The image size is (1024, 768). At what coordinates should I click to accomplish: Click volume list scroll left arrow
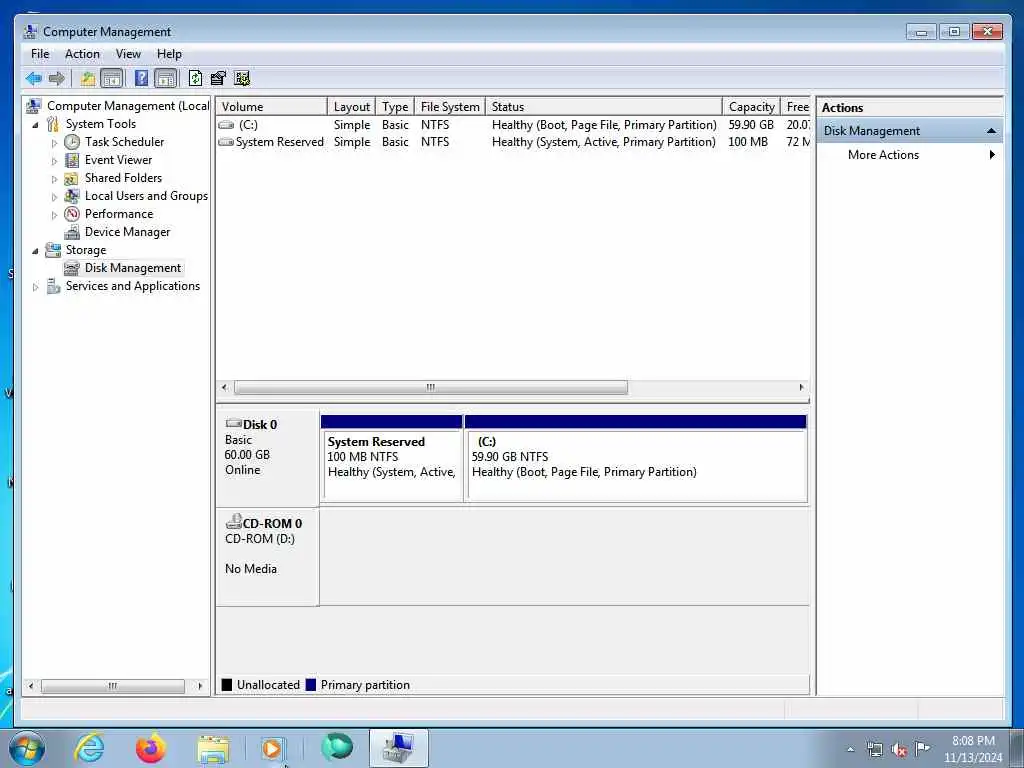(x=225, y=387)
